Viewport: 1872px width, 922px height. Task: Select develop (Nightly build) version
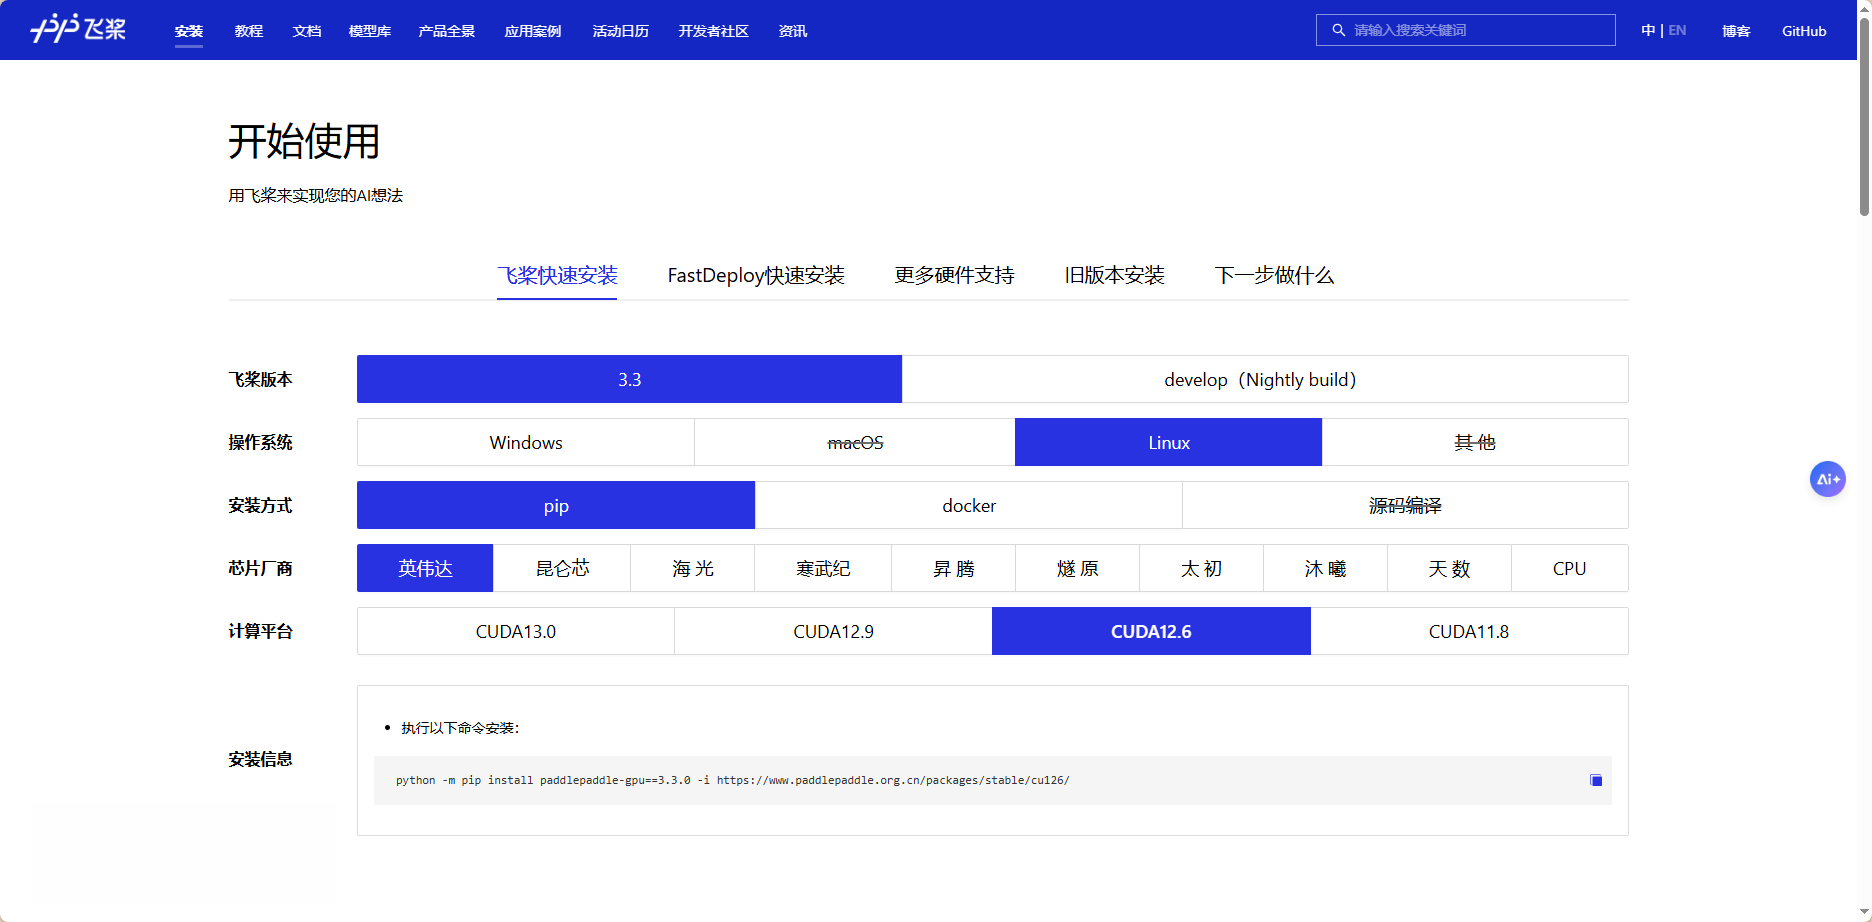tap(1265, 379)
